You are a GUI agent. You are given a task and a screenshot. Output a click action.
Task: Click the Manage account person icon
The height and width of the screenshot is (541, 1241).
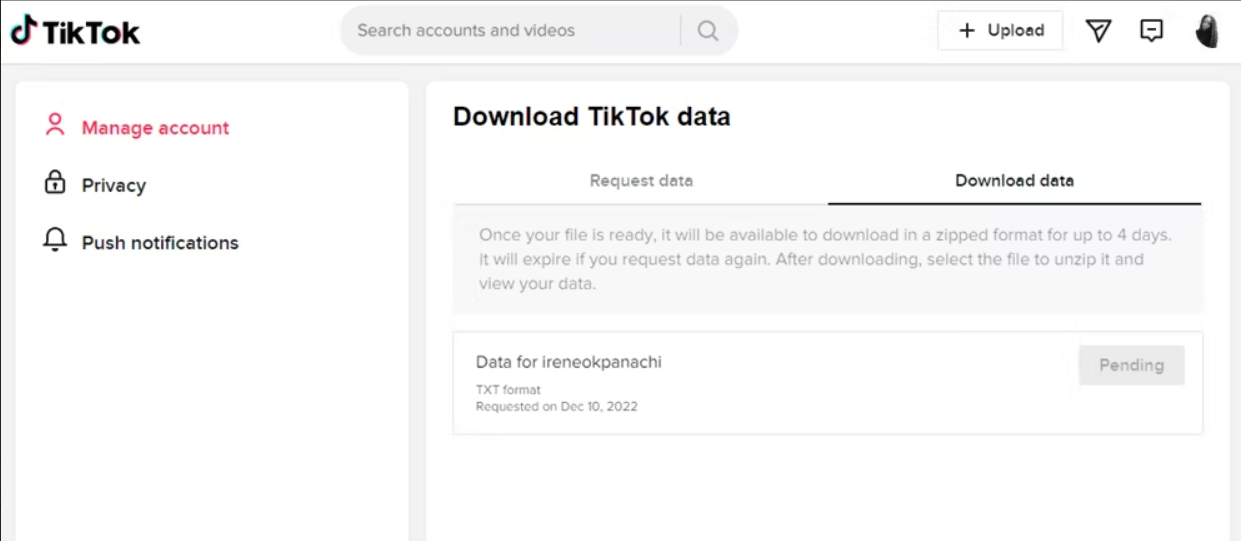click(x=55, y=126)
